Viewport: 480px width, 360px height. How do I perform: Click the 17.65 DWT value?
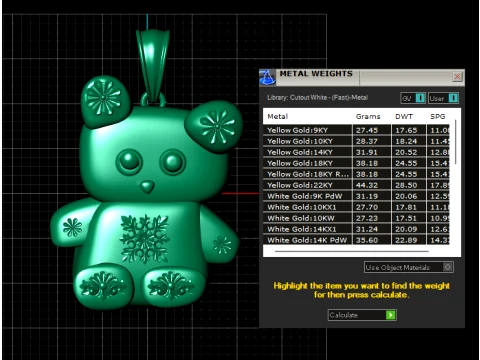click(406, 130)
